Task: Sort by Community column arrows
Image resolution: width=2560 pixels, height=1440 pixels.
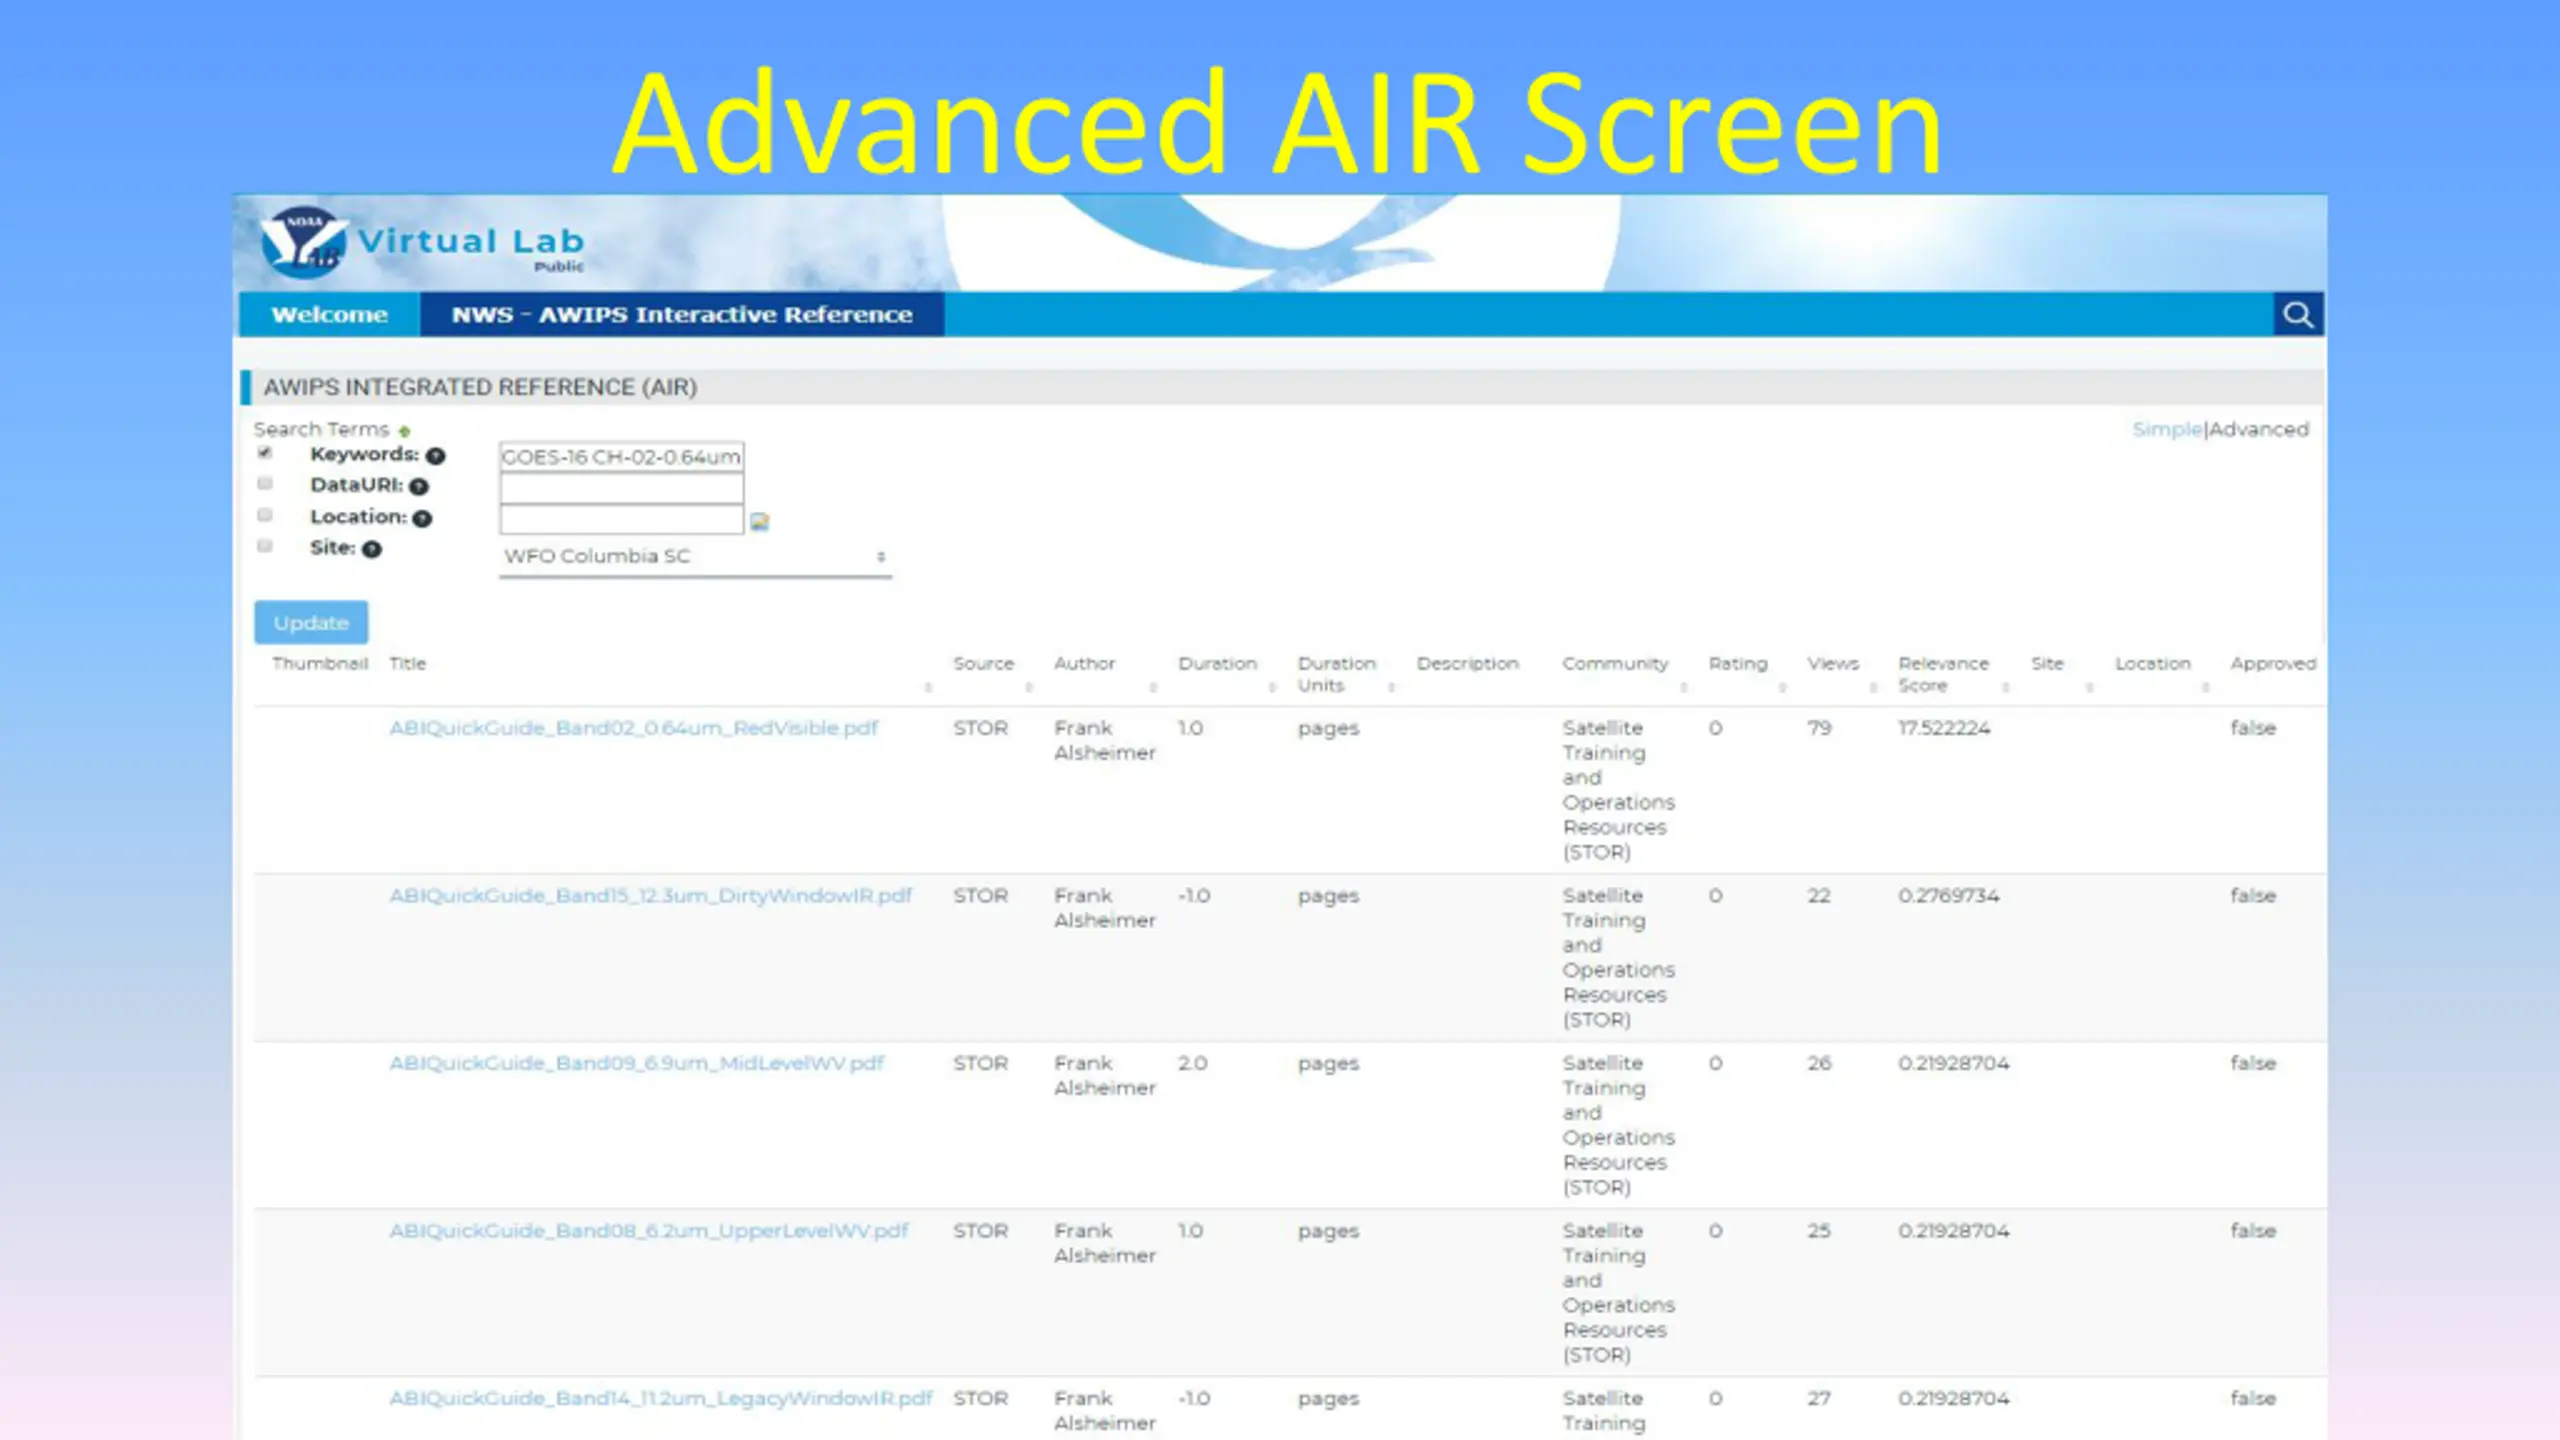Action: 1683,688
